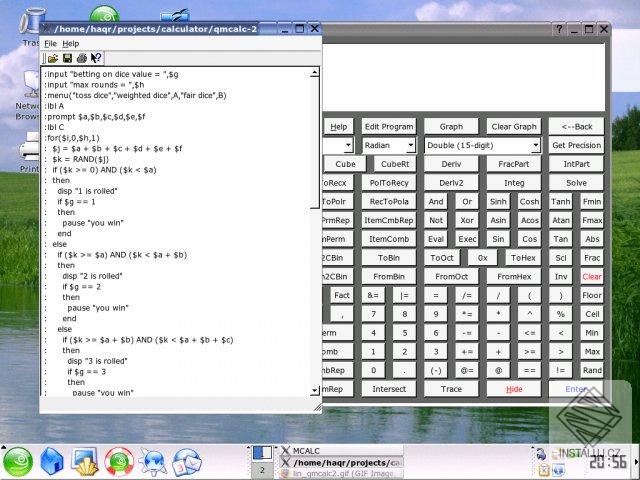Click the Exec button
640x480 pixels.
pyautogui.click(x=467, y=239)
